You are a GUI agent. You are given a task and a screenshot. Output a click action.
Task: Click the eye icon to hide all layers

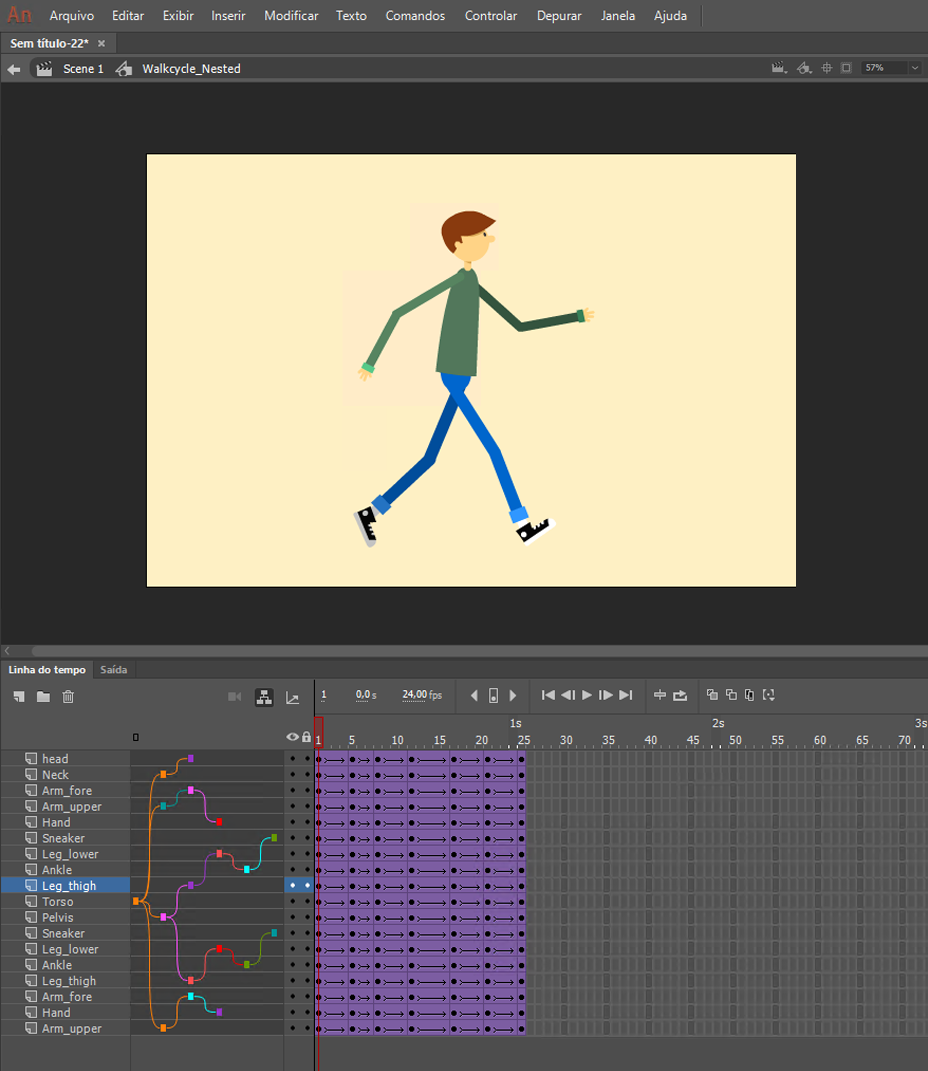click(x=293, y=737)
